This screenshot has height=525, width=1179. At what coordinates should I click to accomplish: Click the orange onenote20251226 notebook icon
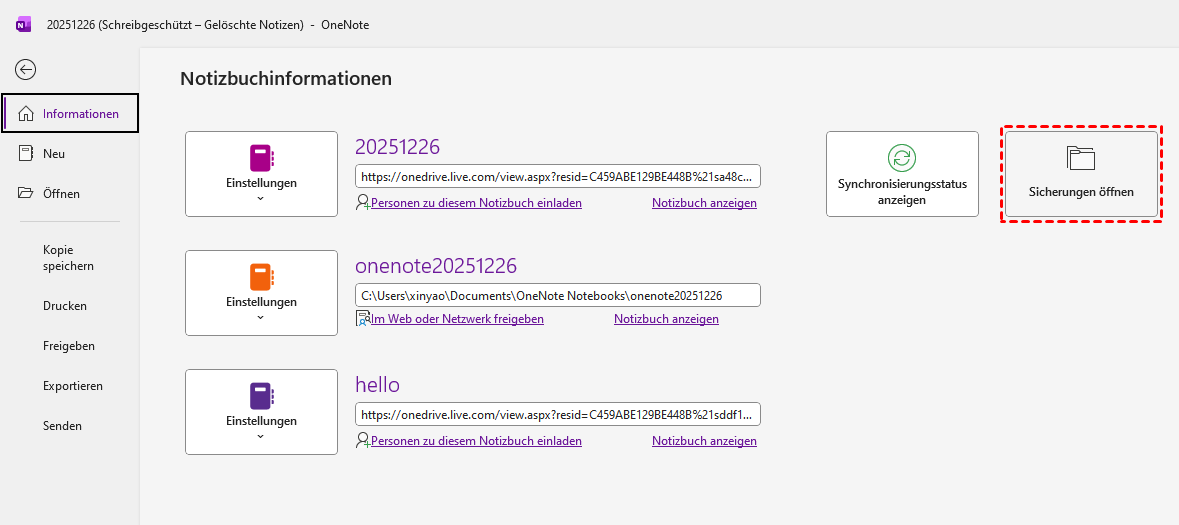pos(261,277)
